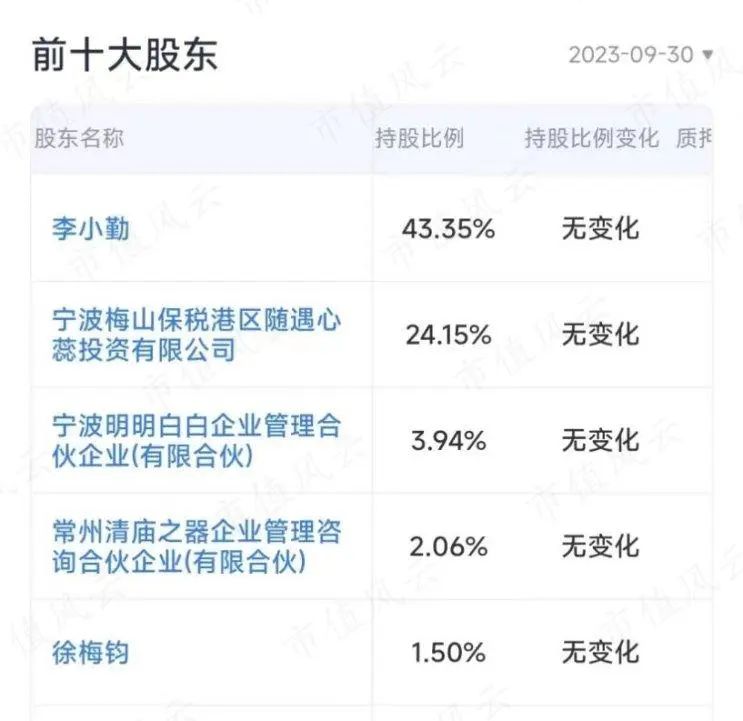
Task: Click the 3.94% holding value
Action: (448, 441)
